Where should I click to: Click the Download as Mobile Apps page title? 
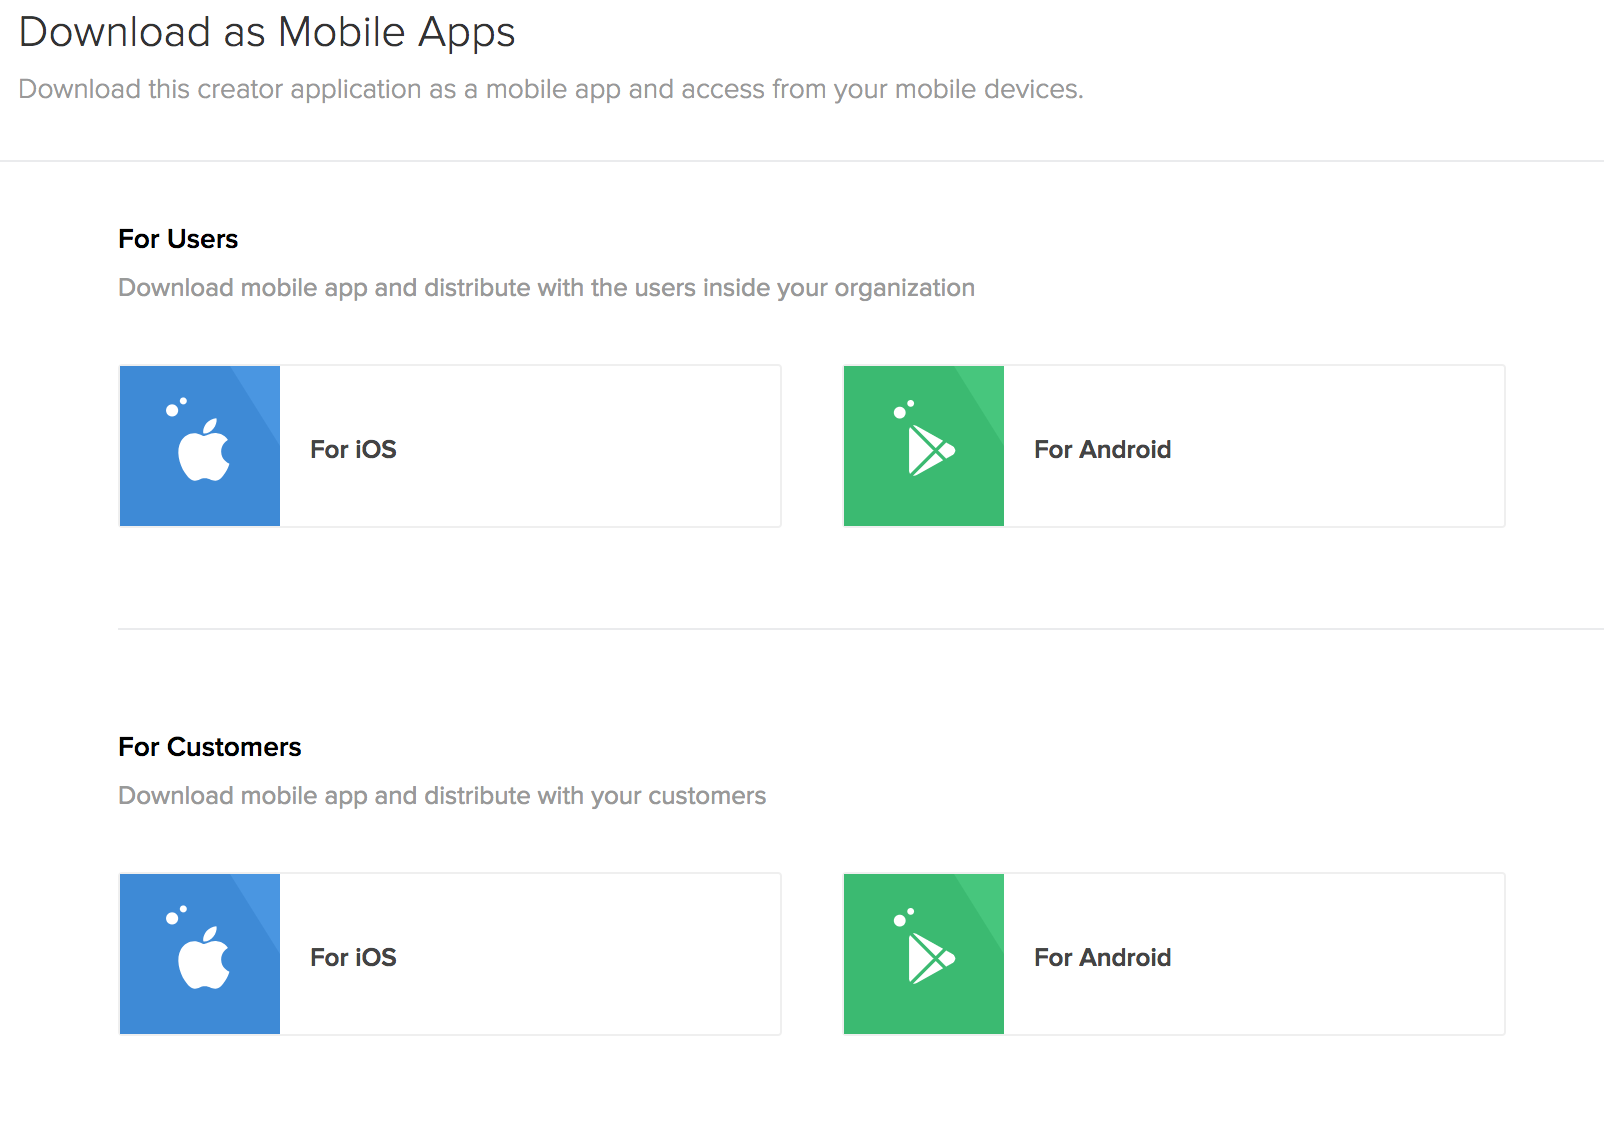pos(267,33)
